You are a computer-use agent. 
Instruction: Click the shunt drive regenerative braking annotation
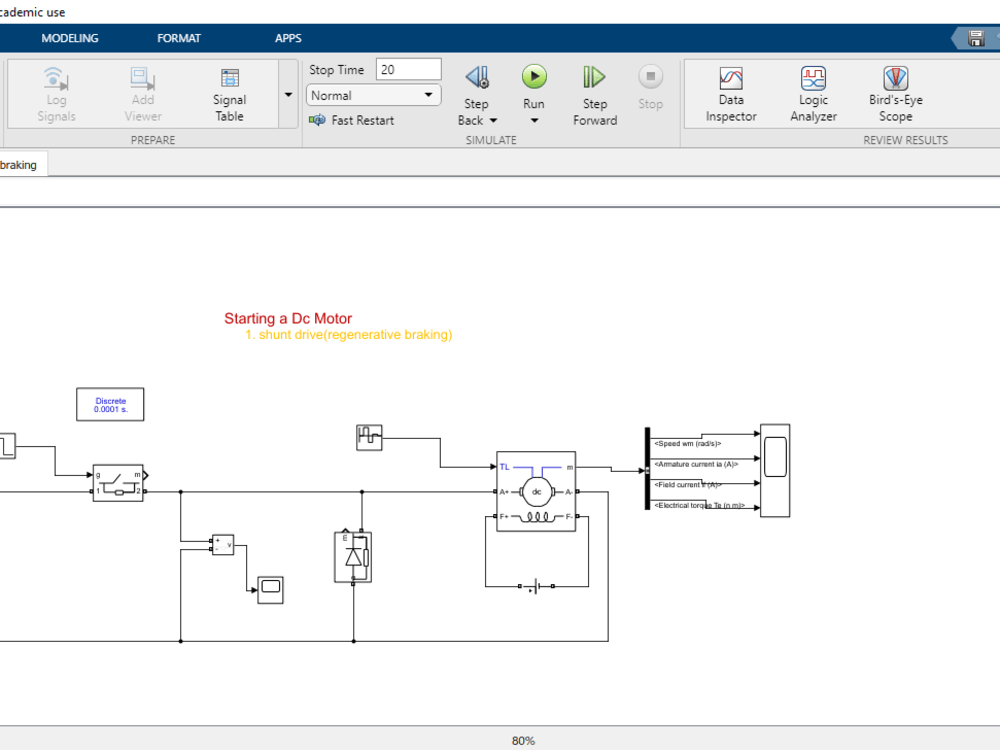pos(348,334)
